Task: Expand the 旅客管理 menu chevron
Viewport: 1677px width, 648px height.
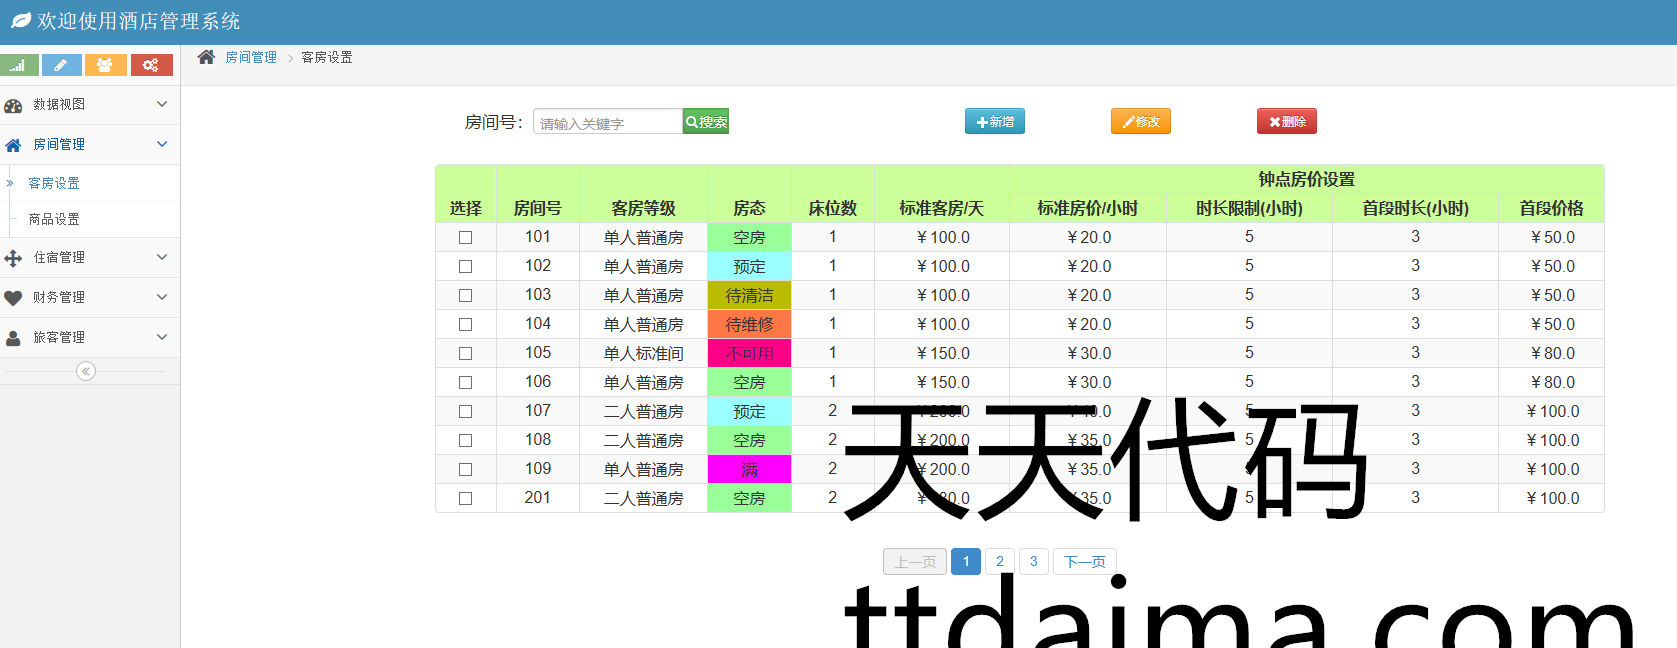Action: (x=162, y=337)
